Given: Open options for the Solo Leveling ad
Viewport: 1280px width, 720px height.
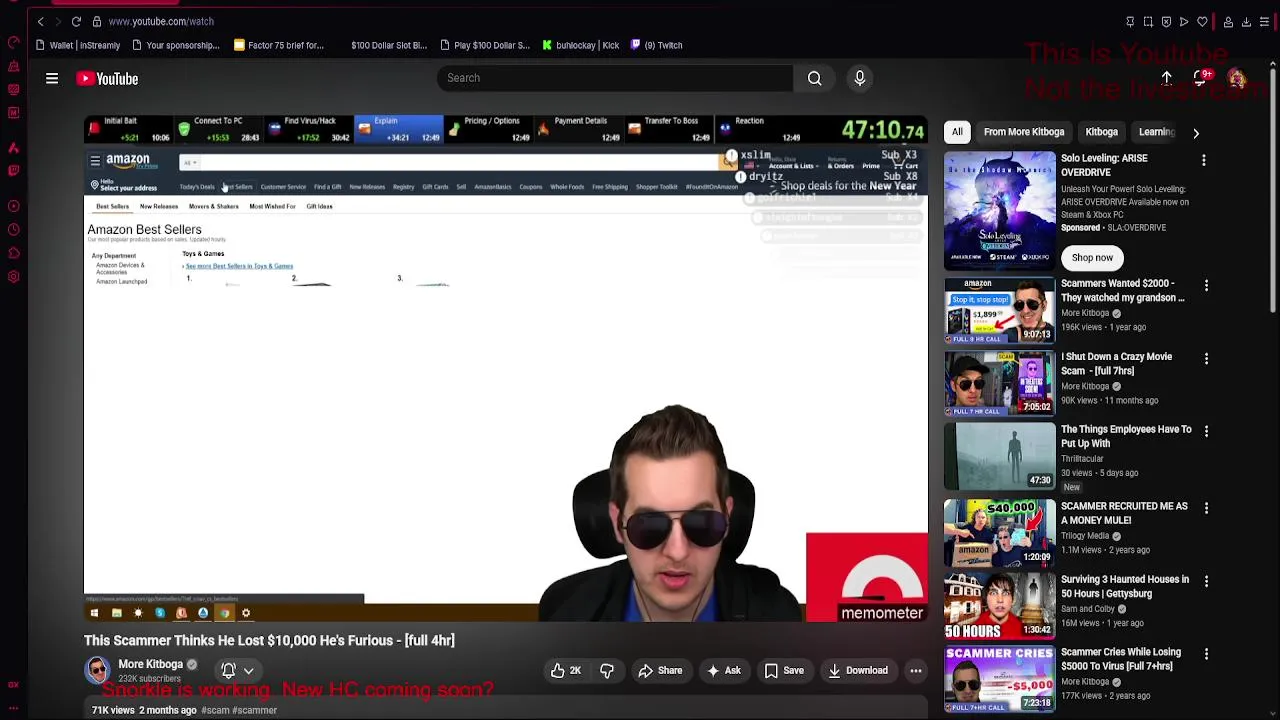Looking at the screenshot, I should point(1204,160).
